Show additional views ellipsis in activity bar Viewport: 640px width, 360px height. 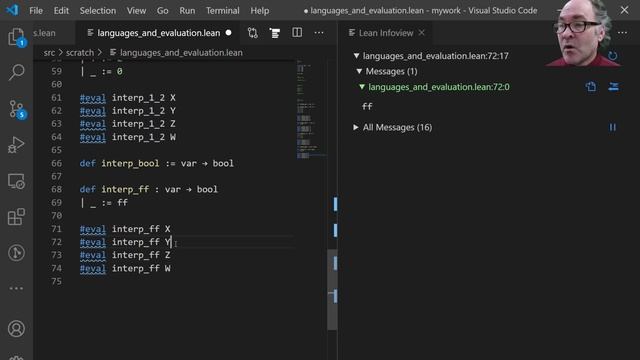16,288
